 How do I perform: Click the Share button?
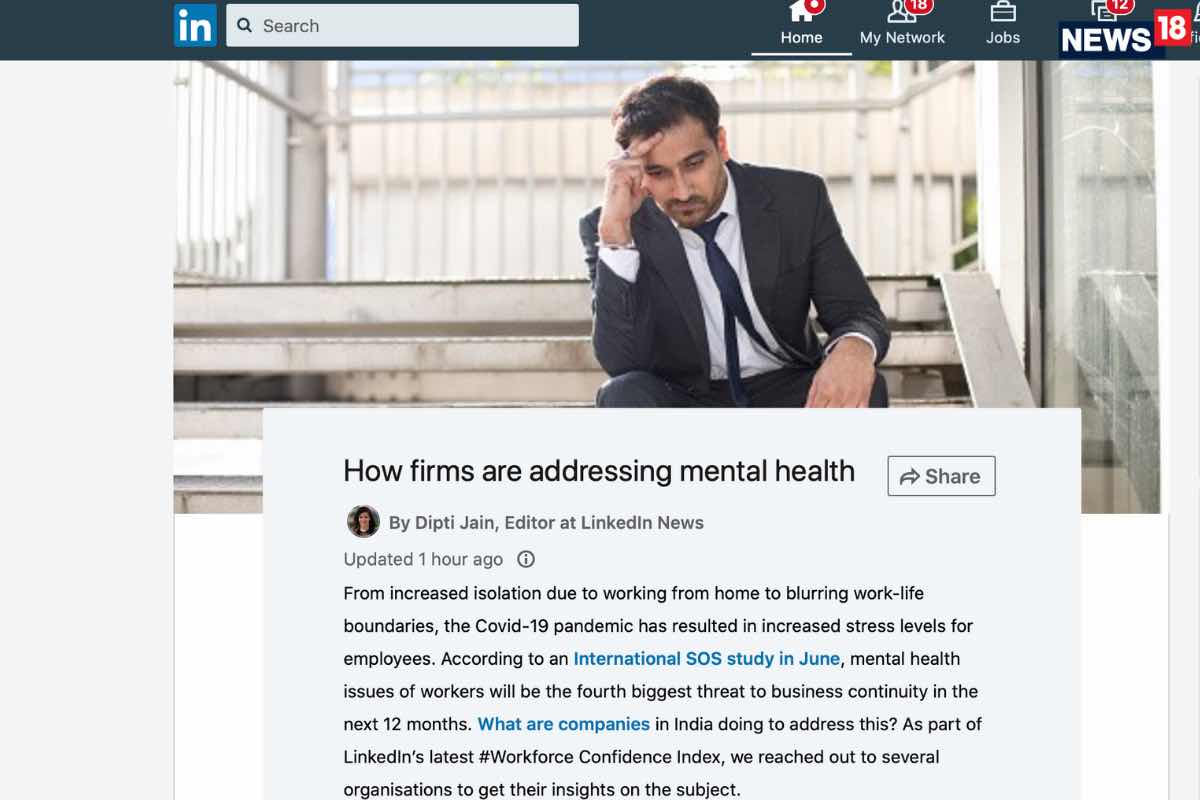coord(941,476)
